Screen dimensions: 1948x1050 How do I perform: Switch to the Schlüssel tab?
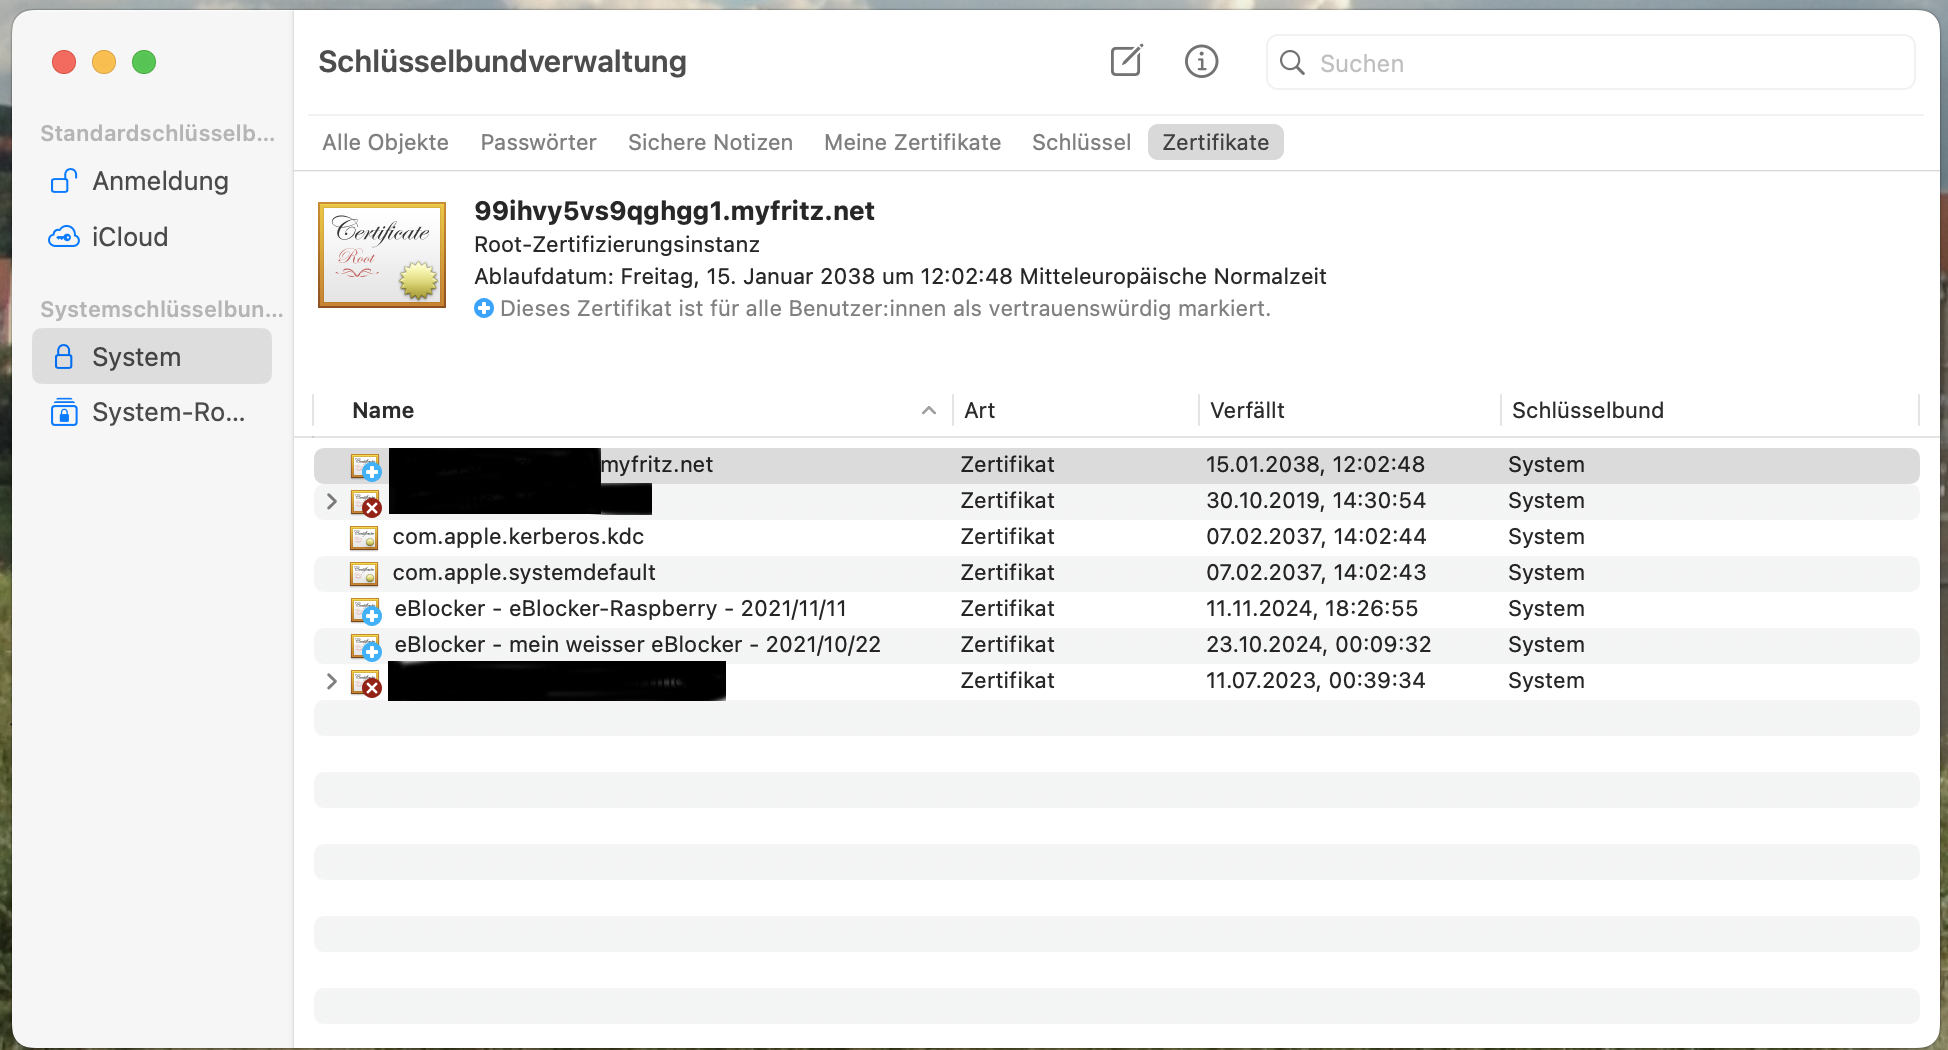pos(1081,142)
